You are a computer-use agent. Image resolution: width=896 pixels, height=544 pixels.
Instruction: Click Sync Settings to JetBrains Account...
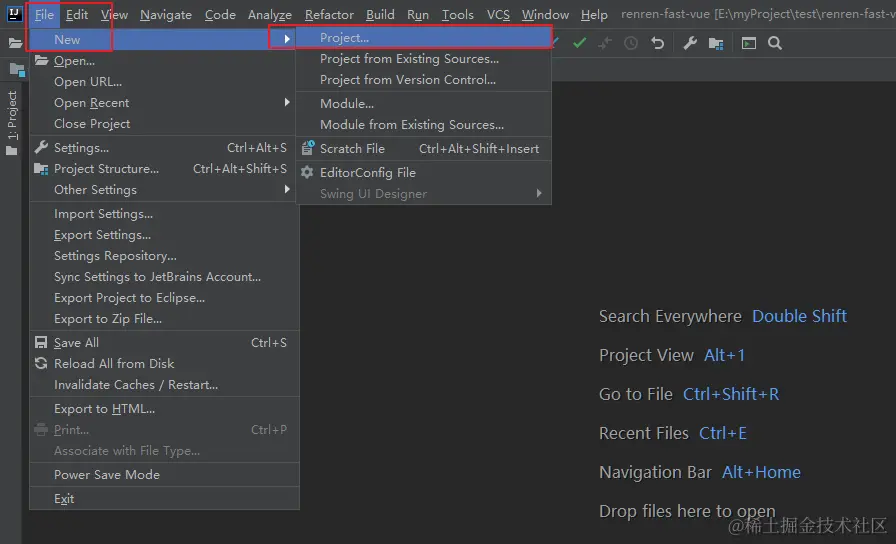(x=164, y=277)
